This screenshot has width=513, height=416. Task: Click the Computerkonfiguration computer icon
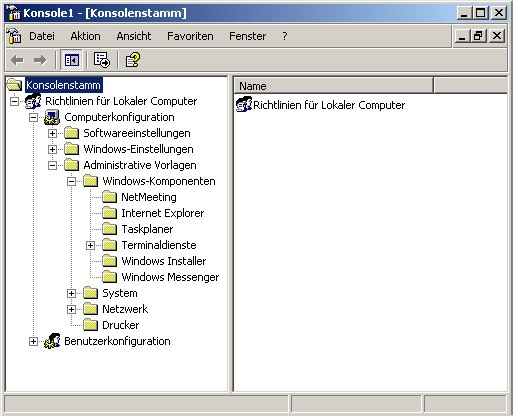[52, 117]
